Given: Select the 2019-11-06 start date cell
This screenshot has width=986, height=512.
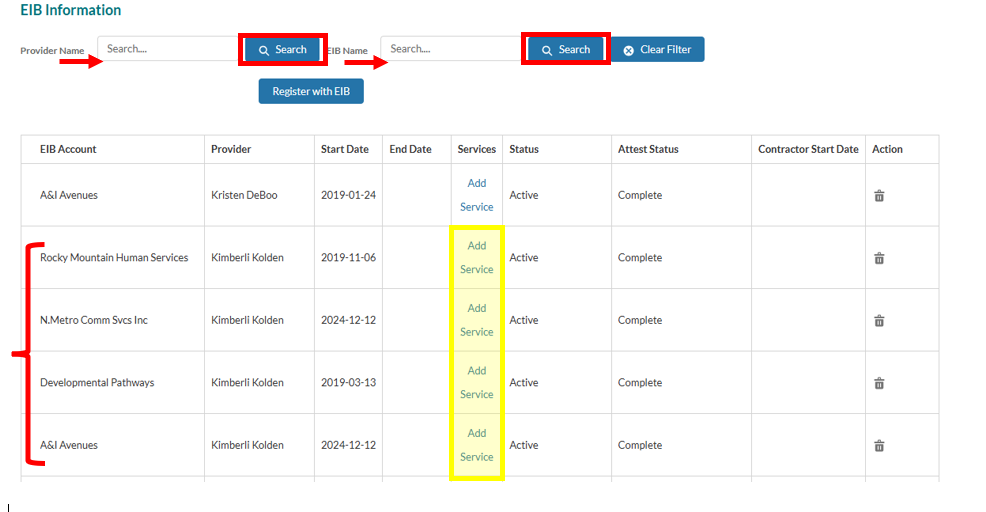Looking at the screenshot, I should [x=348, y=257].
